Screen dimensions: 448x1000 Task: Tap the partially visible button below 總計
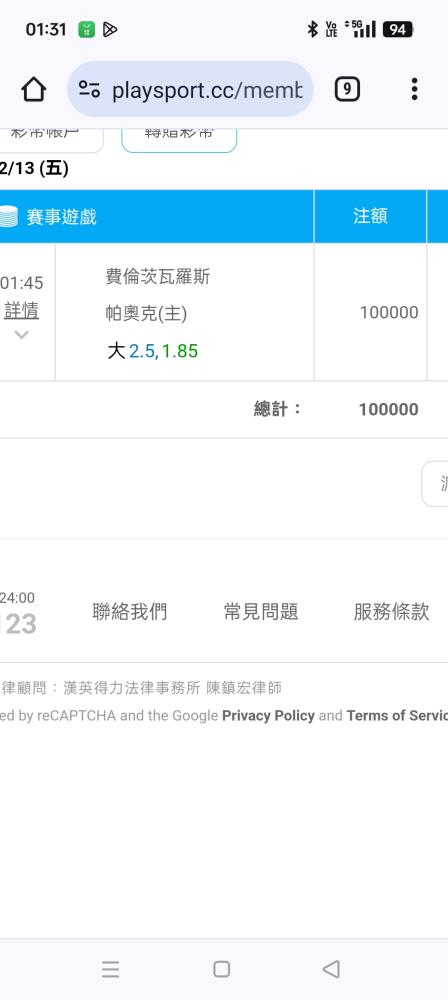tap(435, 483)
